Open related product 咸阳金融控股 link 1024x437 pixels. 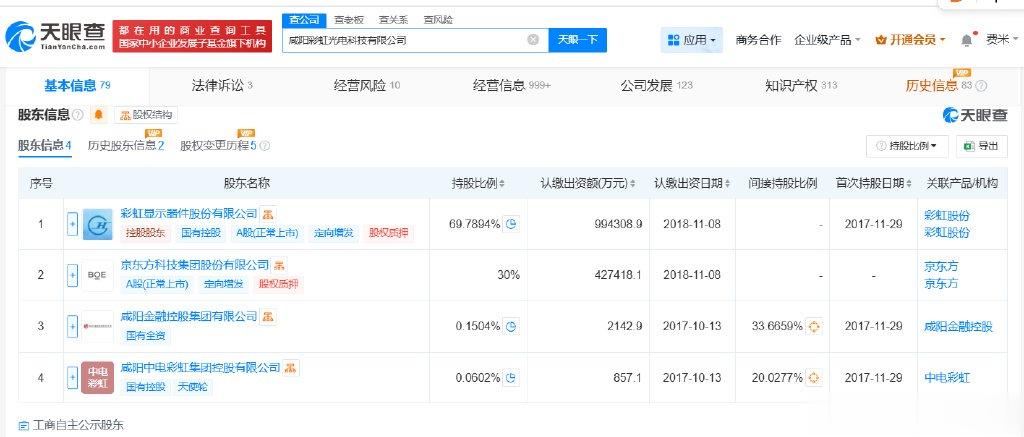click(x=959, y=326)
